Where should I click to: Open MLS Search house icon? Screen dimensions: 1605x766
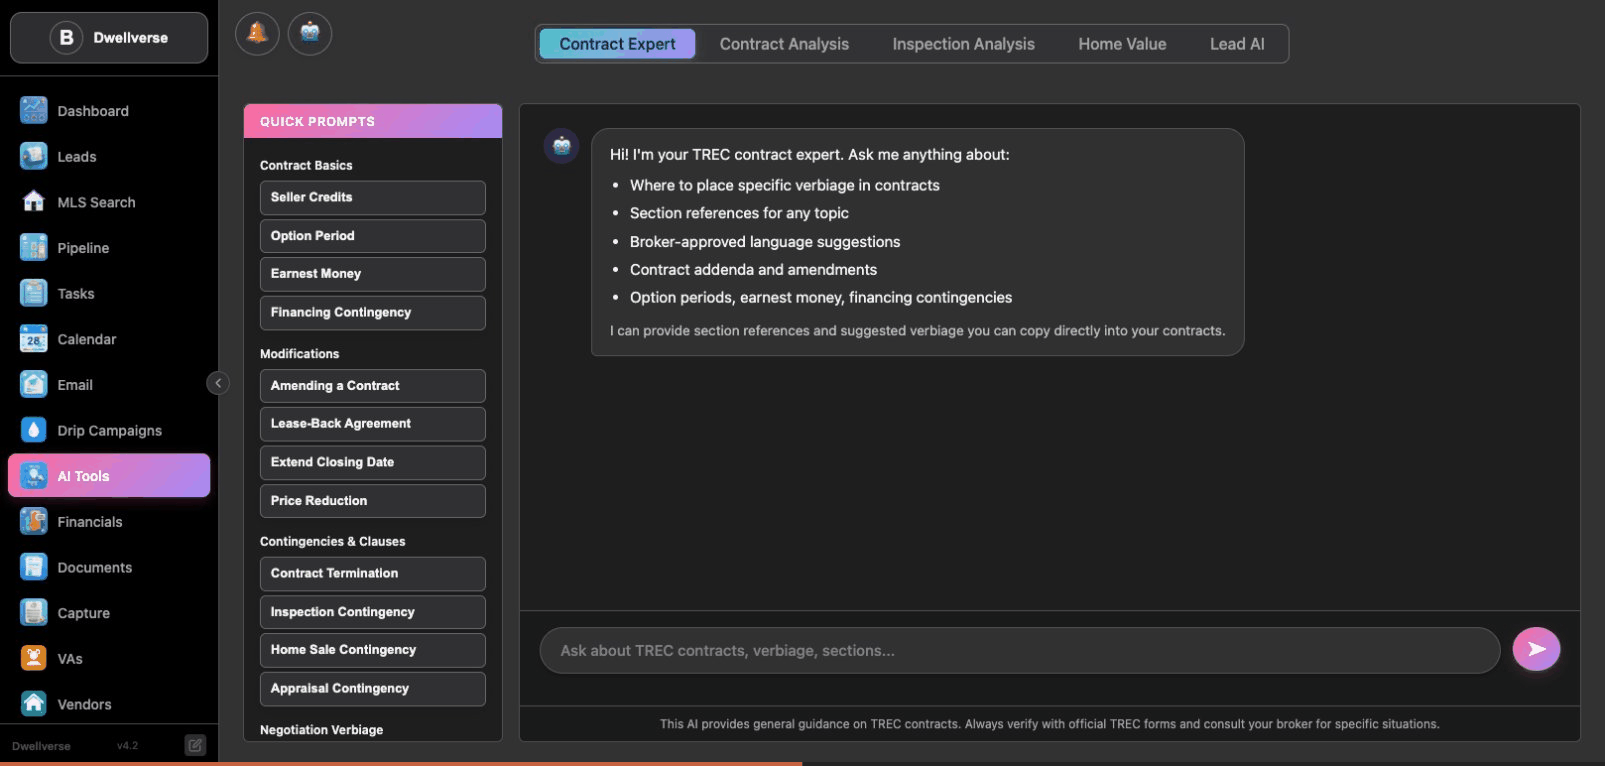pyautogui.click(x=34, y=202)
